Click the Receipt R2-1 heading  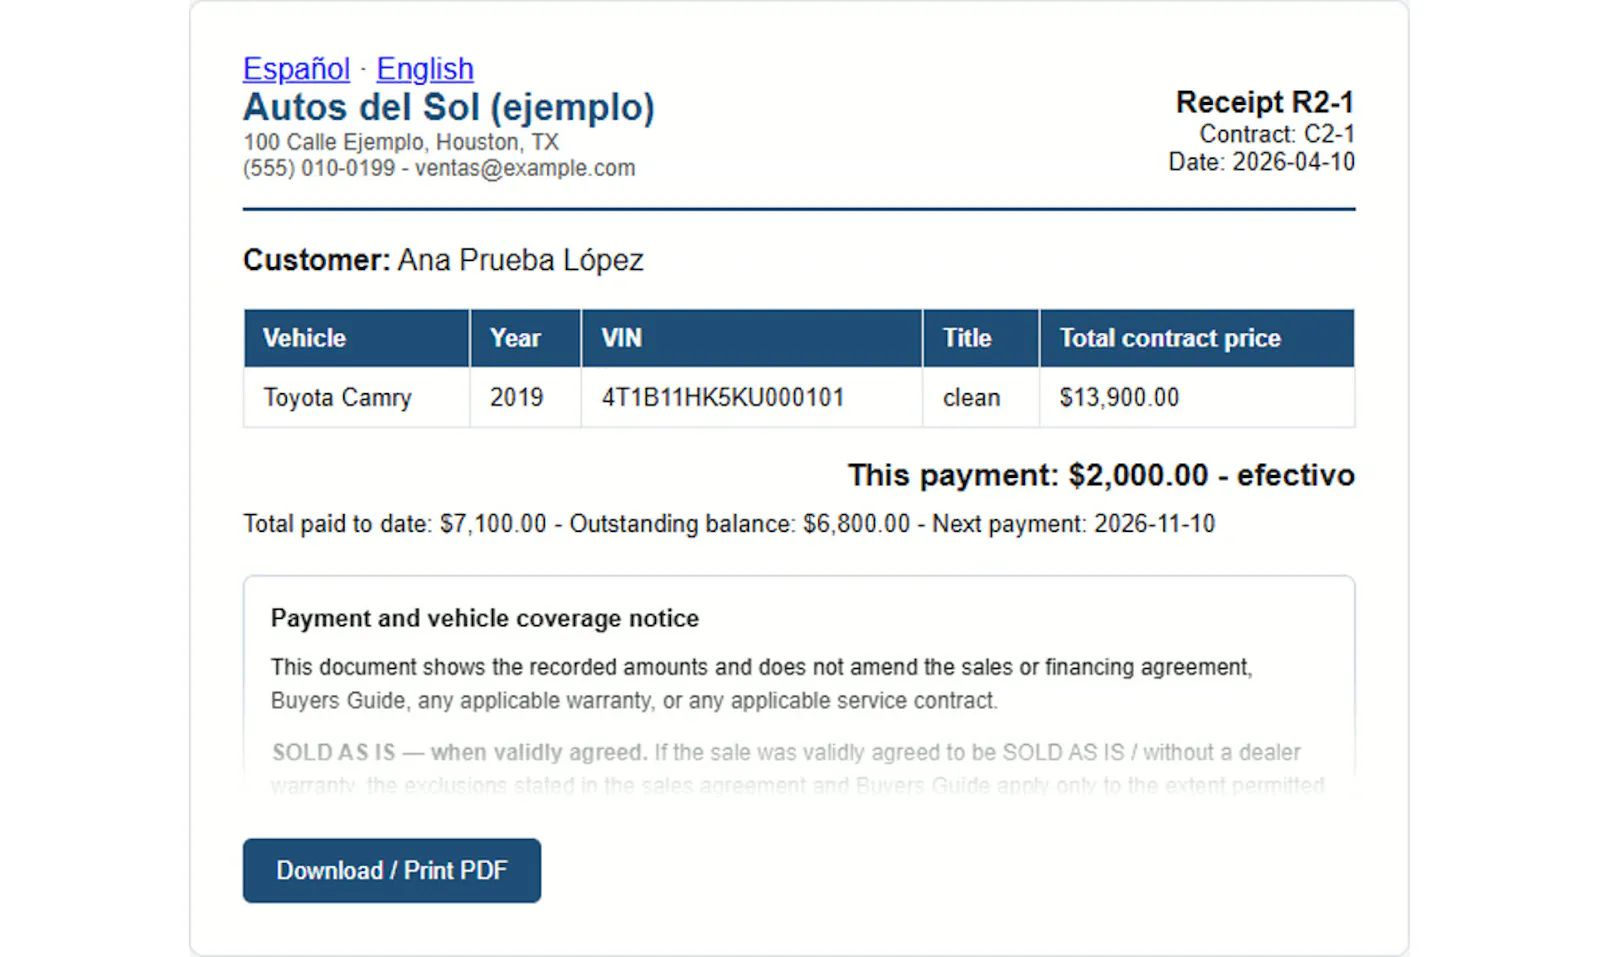tap(1265, 102)
